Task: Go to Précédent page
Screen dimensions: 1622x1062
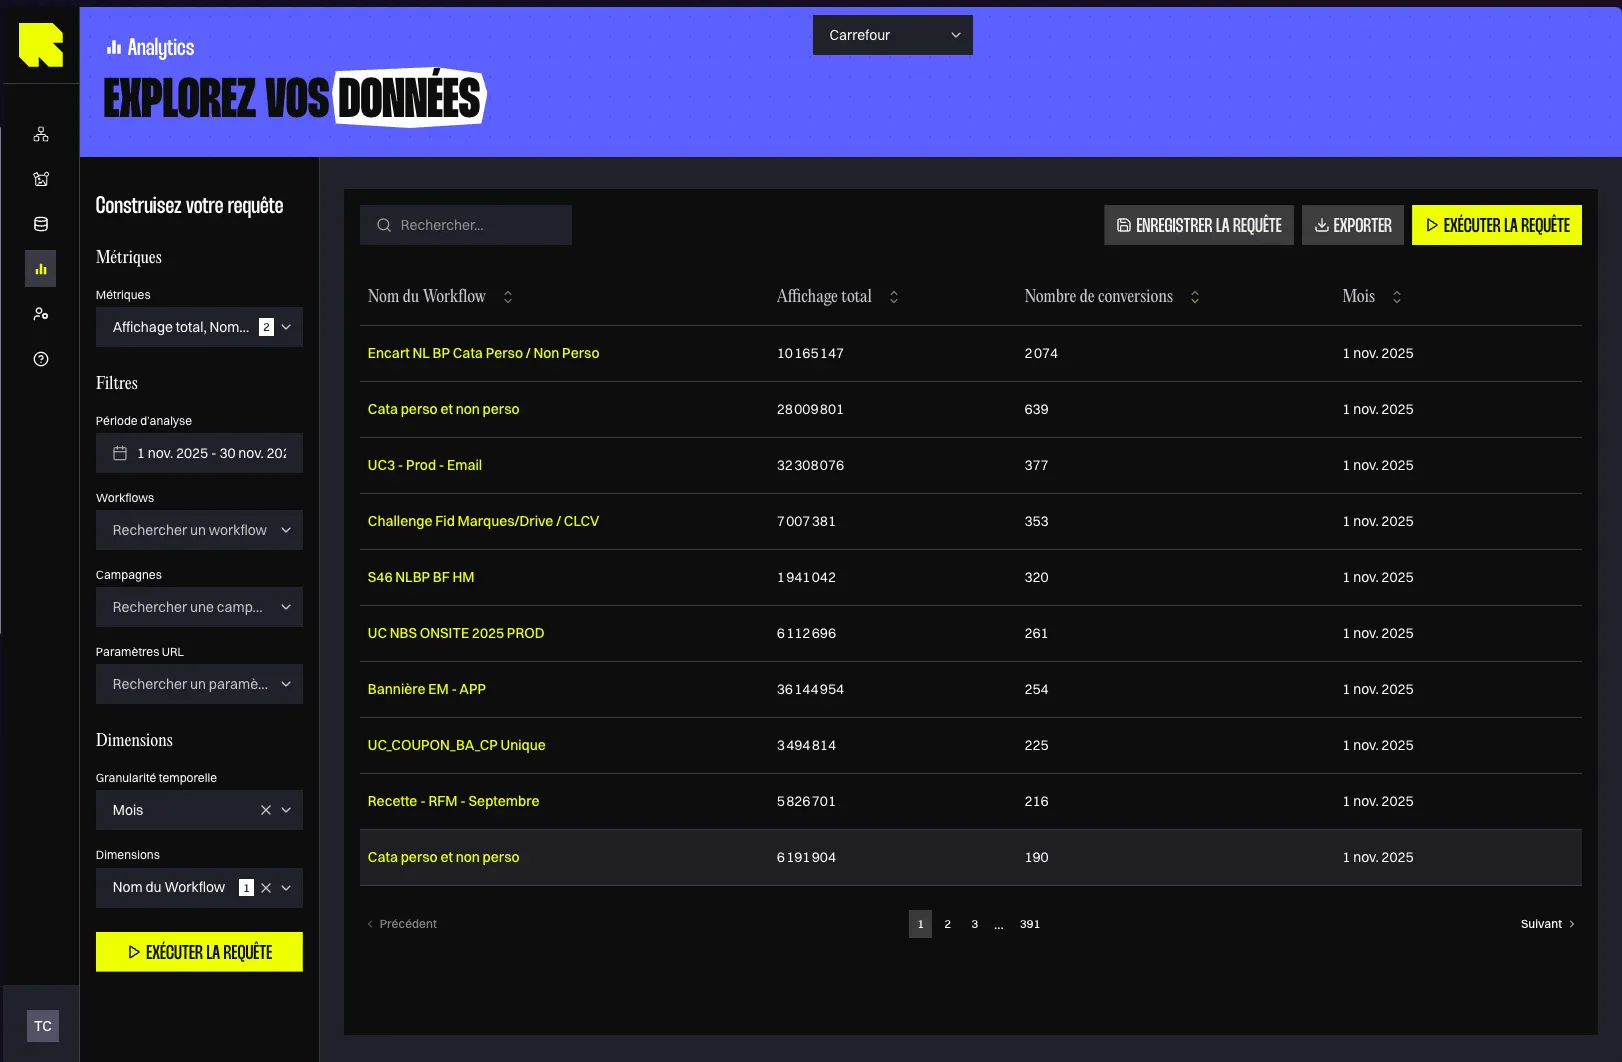Action: click(x=402, y=924)
